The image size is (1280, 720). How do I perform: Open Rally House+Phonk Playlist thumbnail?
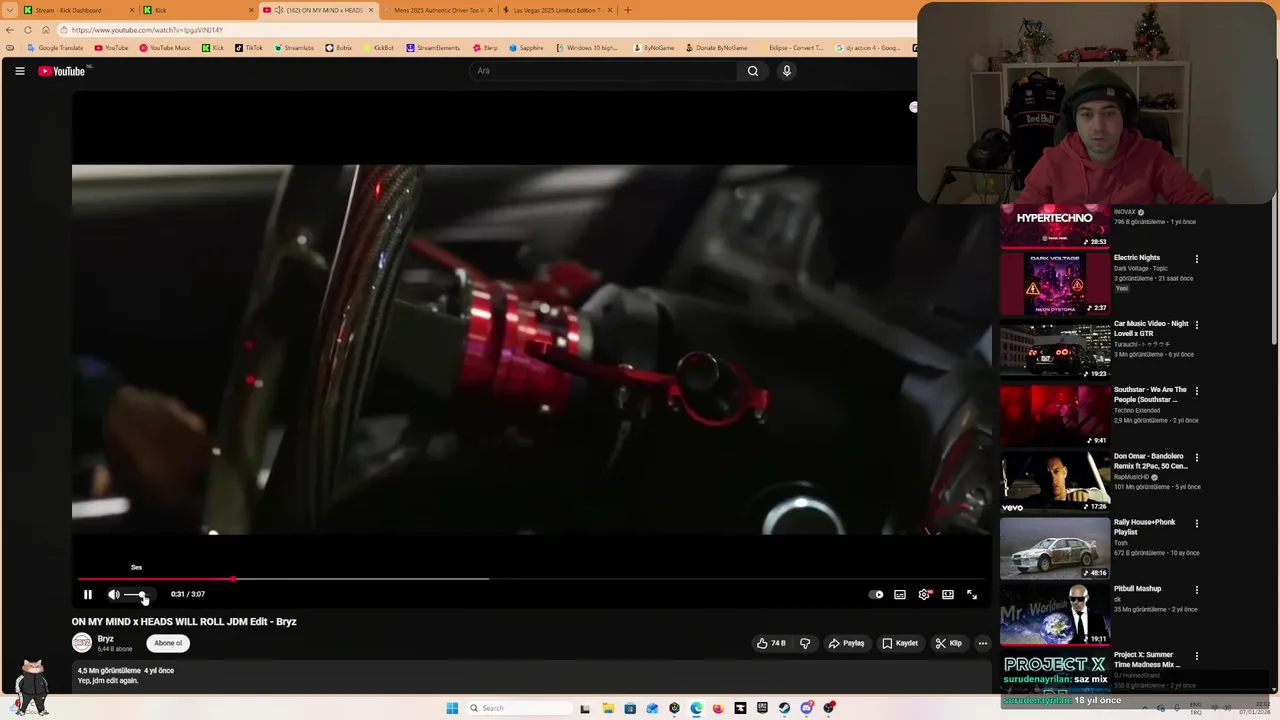pos(1055,548)
